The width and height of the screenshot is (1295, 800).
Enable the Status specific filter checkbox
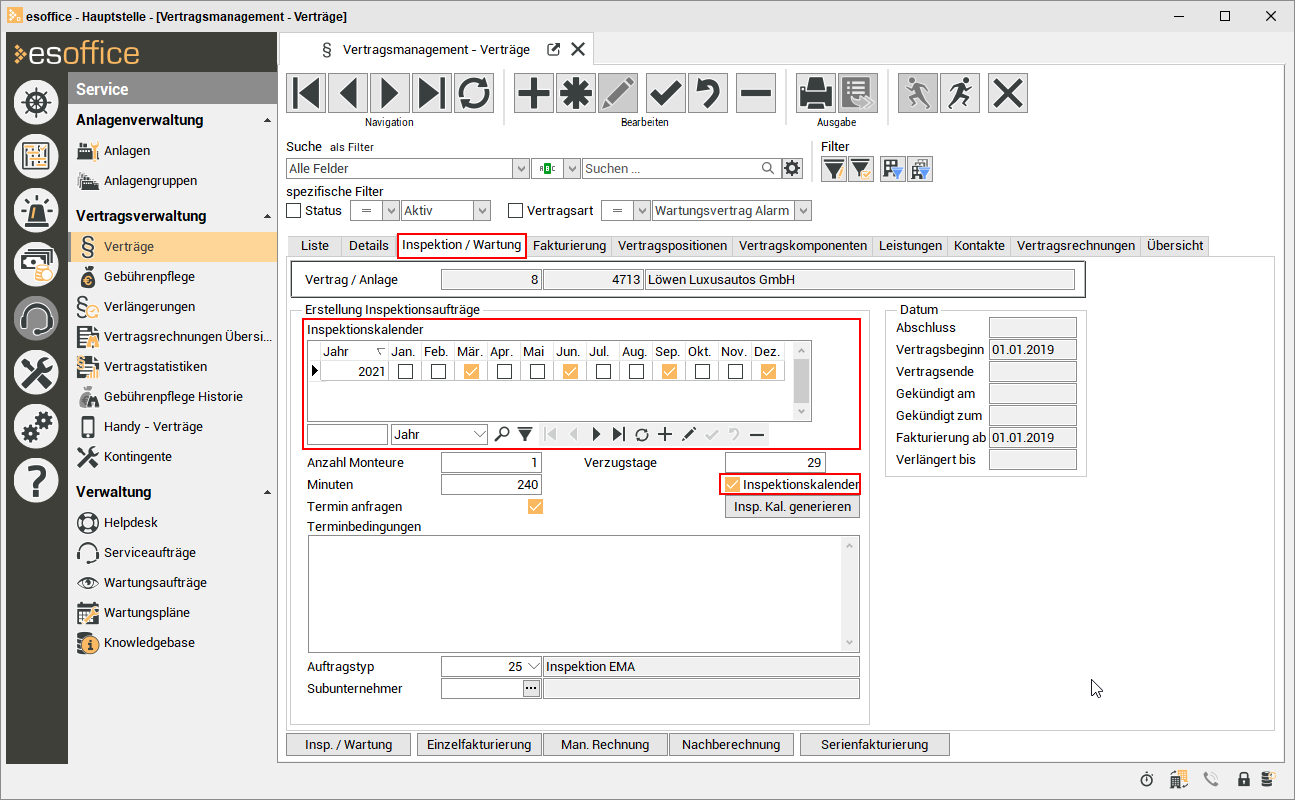294,211
